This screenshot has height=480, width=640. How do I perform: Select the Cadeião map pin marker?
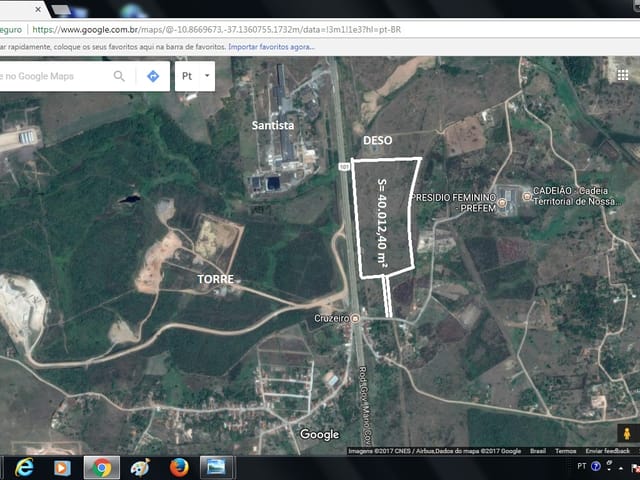(x=527, y=196)
